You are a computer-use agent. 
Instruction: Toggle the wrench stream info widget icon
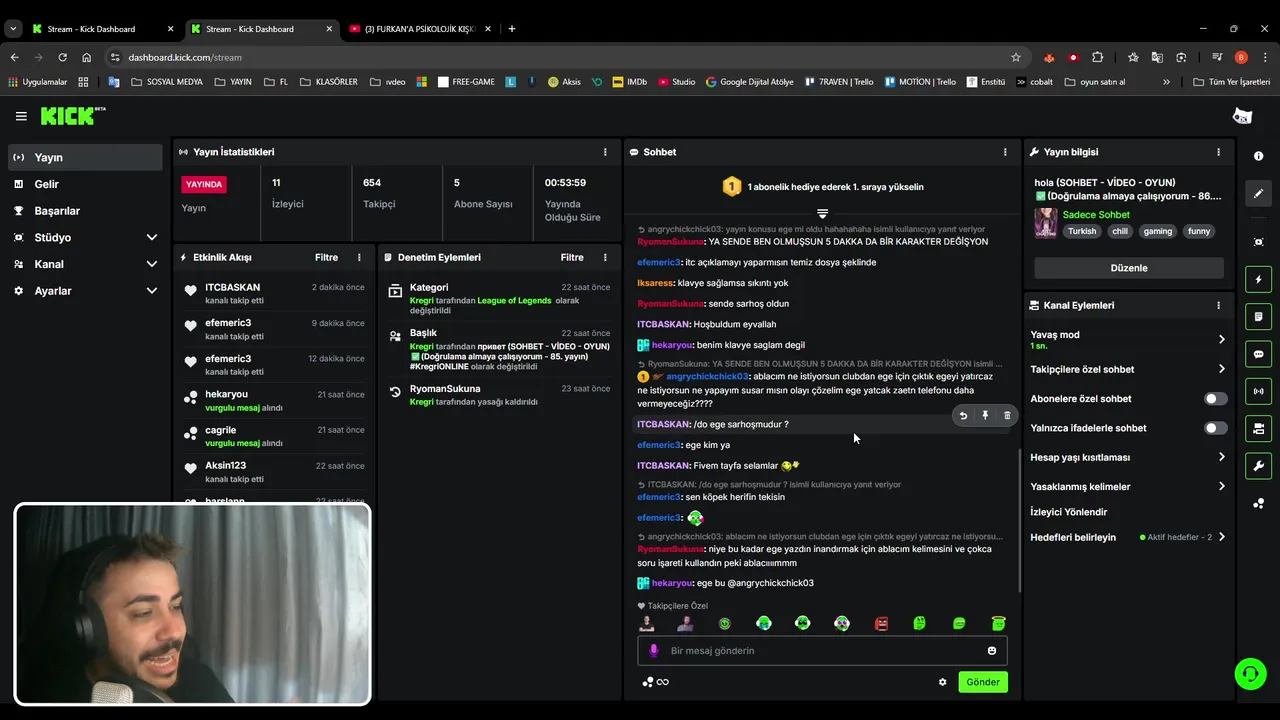click(1258, 465)
